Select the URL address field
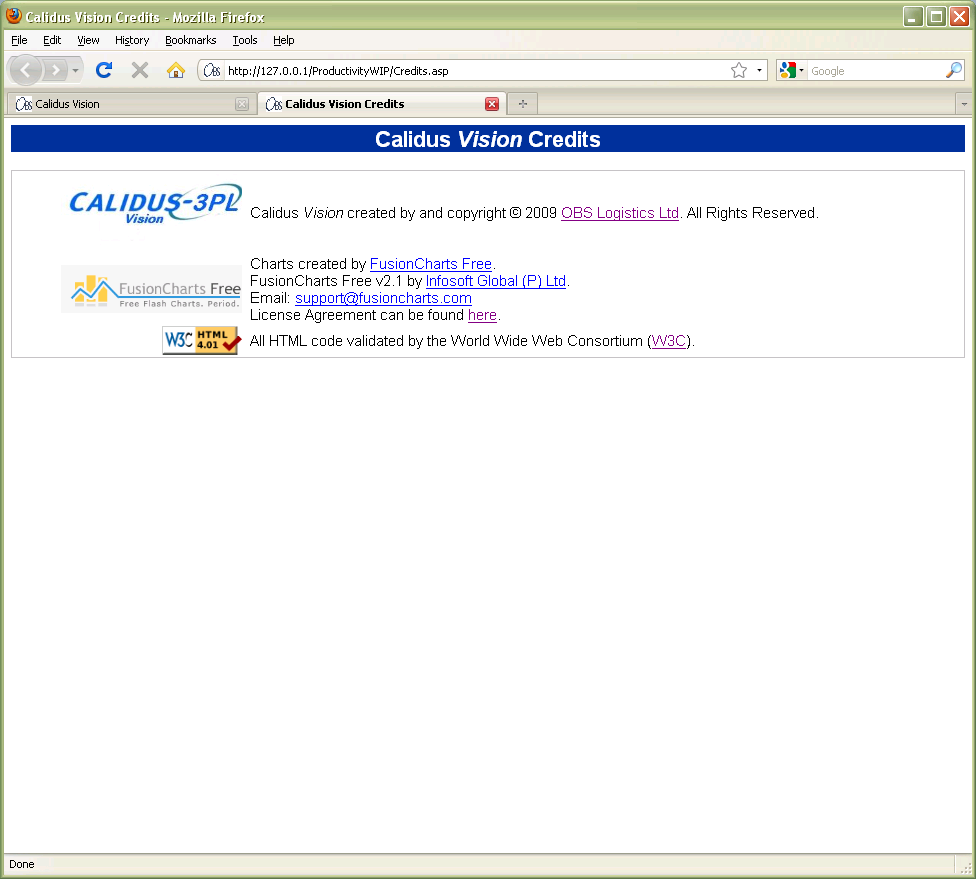Viewport: 976px width, 879px height. point(476,70)
